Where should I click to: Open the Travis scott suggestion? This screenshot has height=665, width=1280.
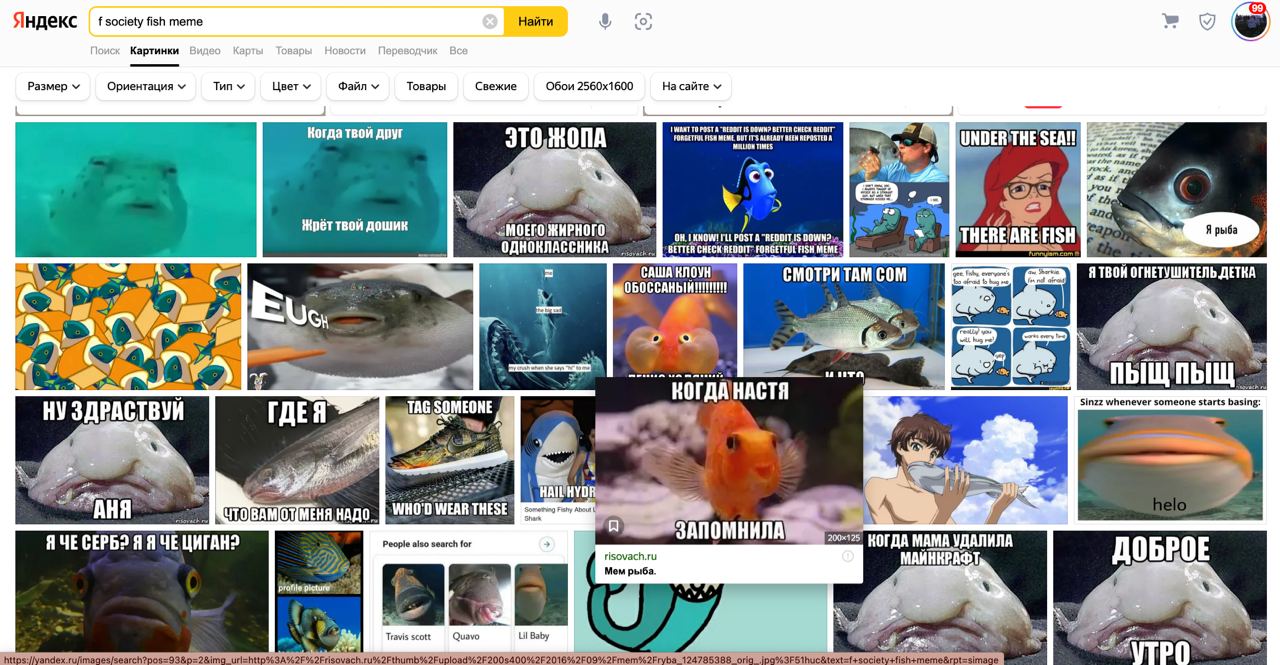tap(413, 605)
